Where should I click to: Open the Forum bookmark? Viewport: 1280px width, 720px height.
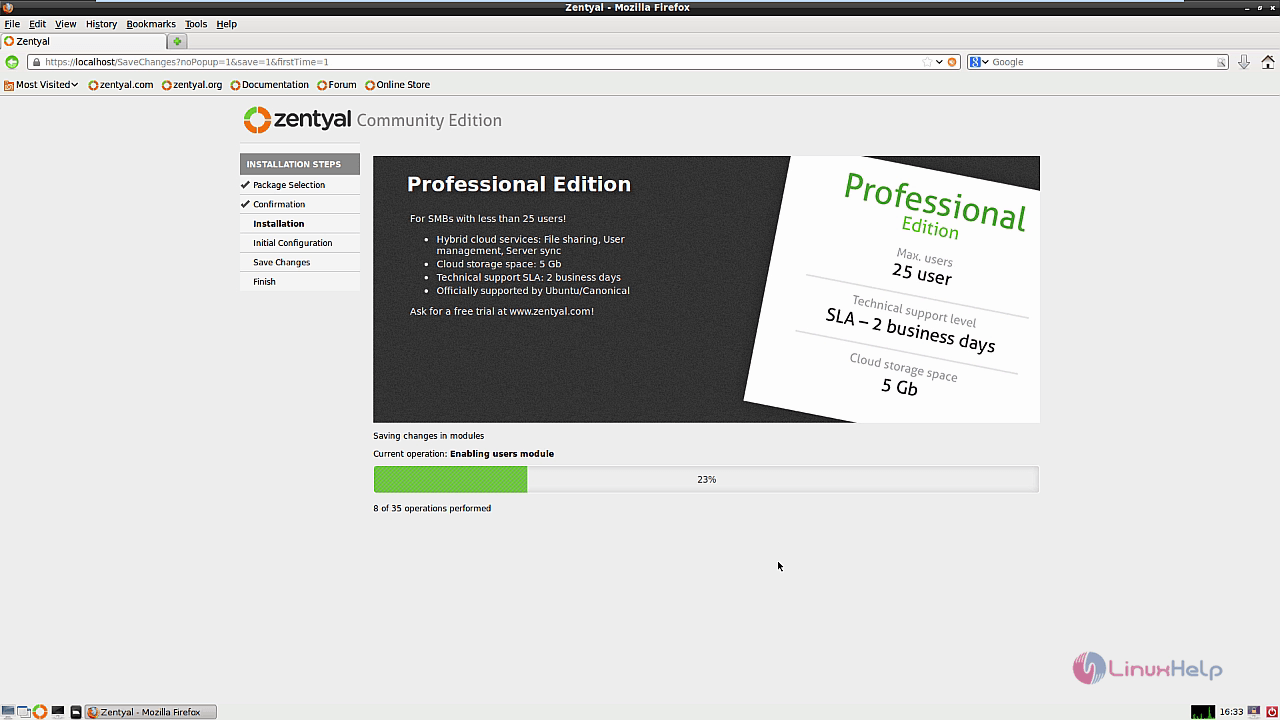pos(337,85)
